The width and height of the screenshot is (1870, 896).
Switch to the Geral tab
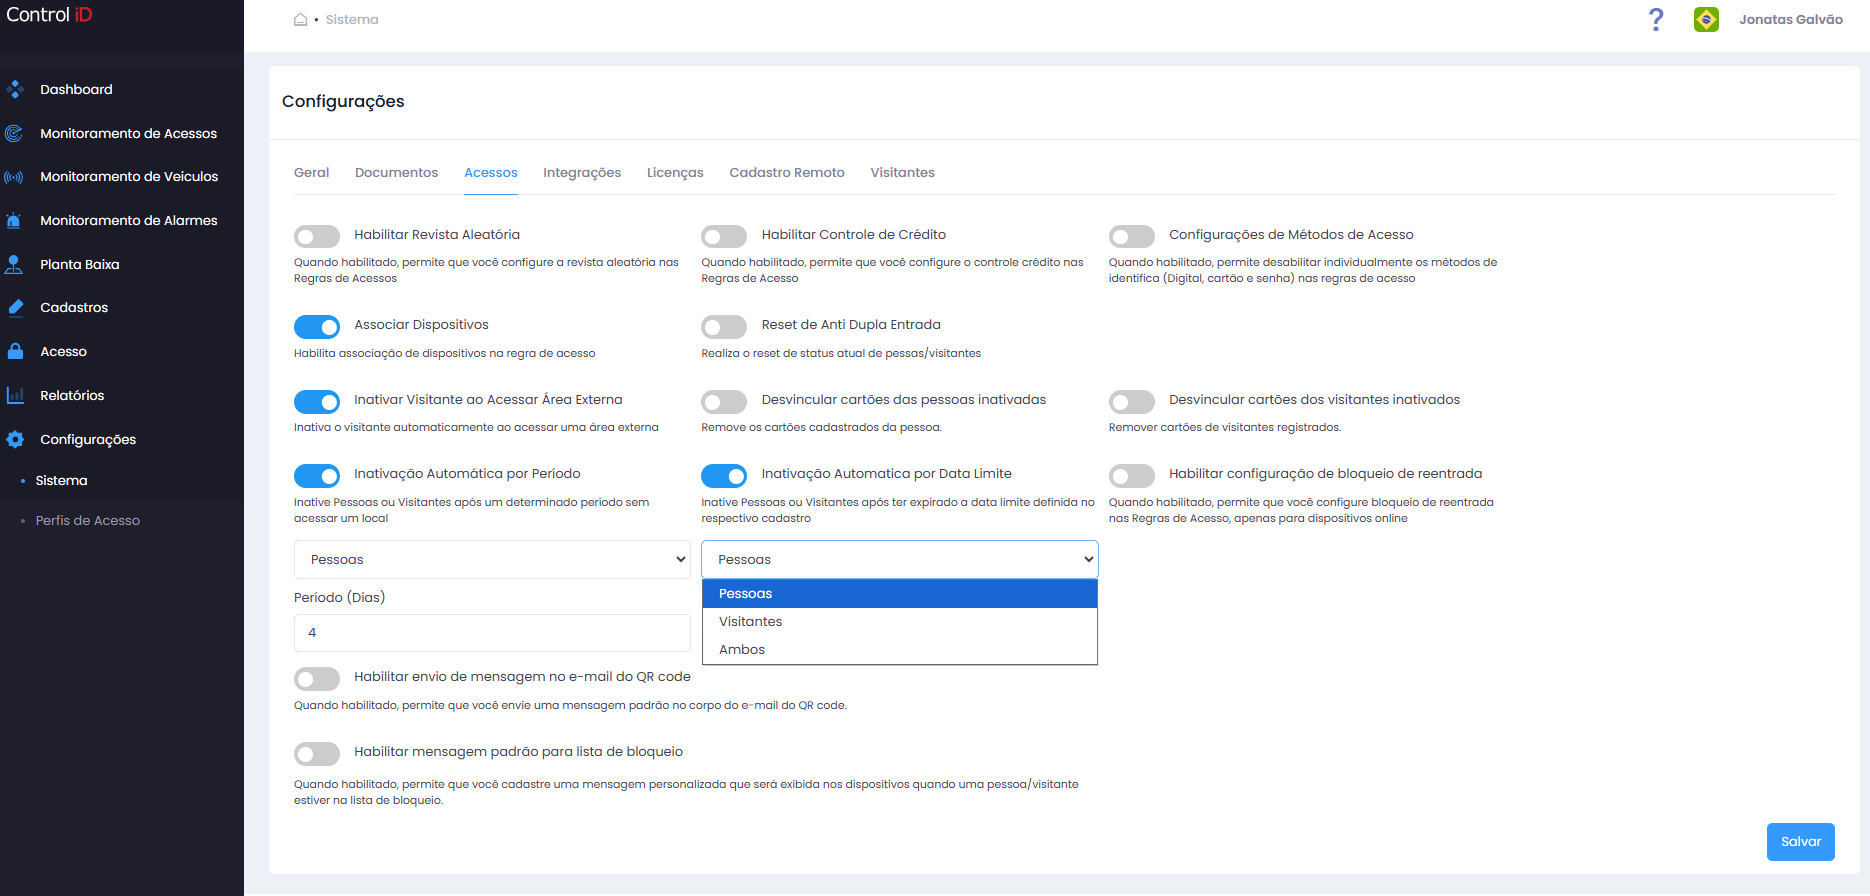311,173
